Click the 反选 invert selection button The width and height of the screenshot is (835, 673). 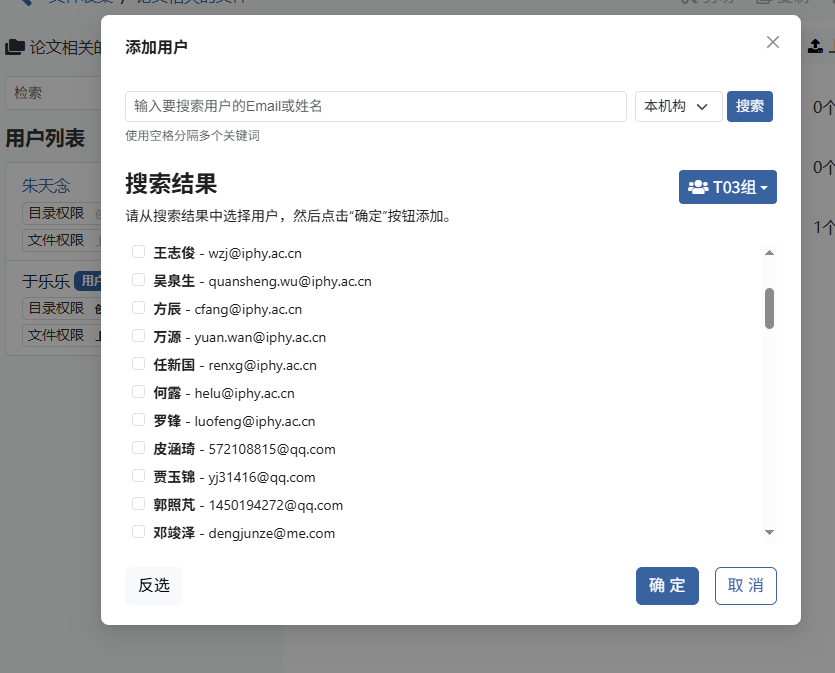tap(154, 586)
